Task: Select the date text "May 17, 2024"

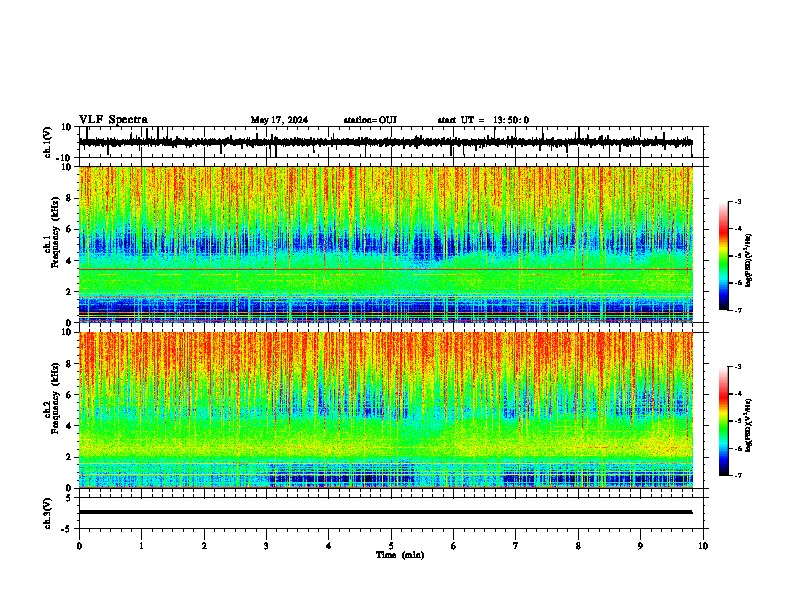Action: [279, 120]
